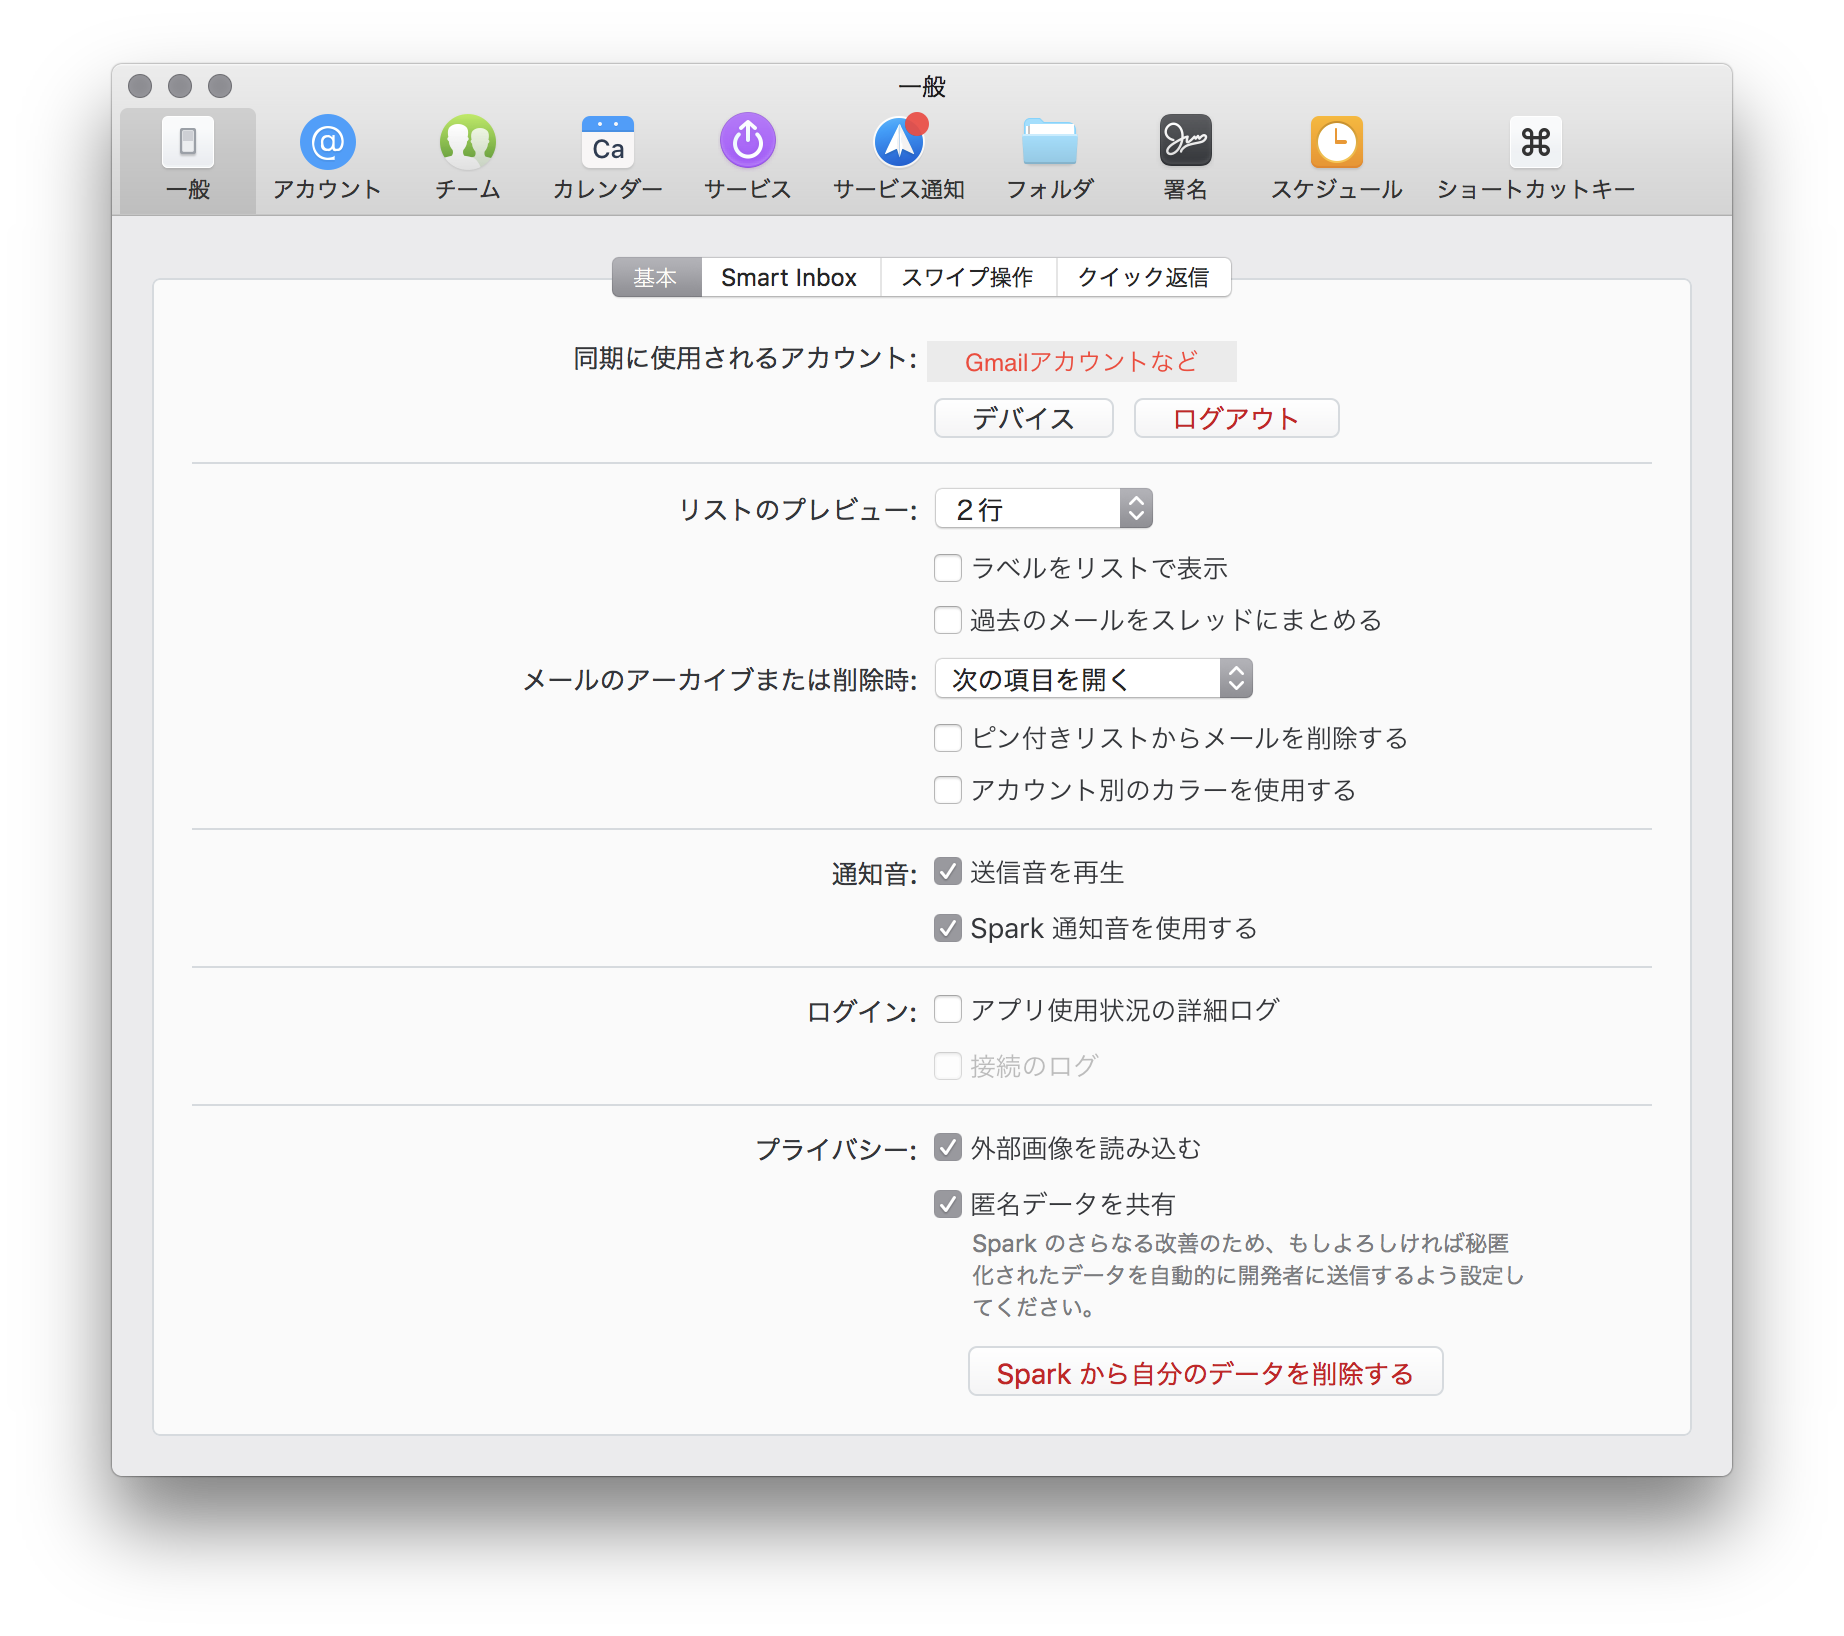Open the 次の項目を開く dropdown

tap(1093, 678)
